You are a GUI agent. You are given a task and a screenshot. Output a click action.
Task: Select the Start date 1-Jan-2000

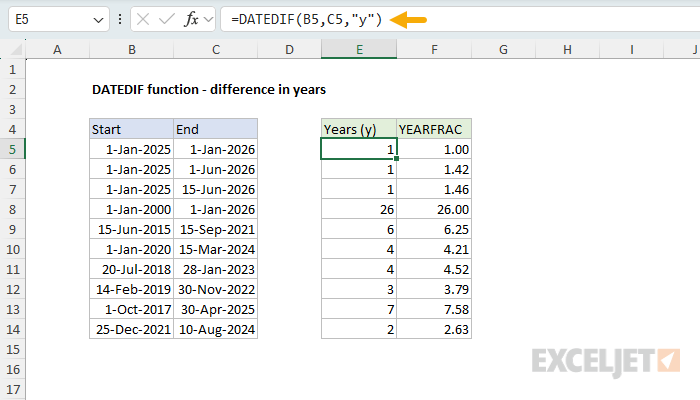[x=131, y=209]
